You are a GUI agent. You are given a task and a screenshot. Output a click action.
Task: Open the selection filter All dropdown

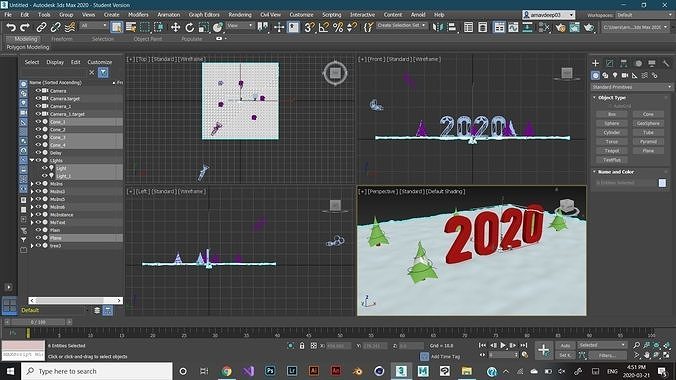tap(93, 25)
